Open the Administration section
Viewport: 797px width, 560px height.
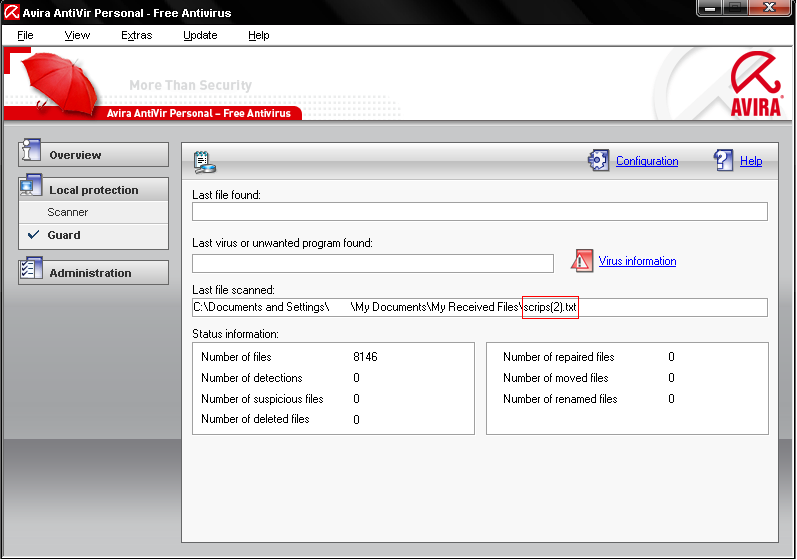pyautogui.click(x=94, y=272)
